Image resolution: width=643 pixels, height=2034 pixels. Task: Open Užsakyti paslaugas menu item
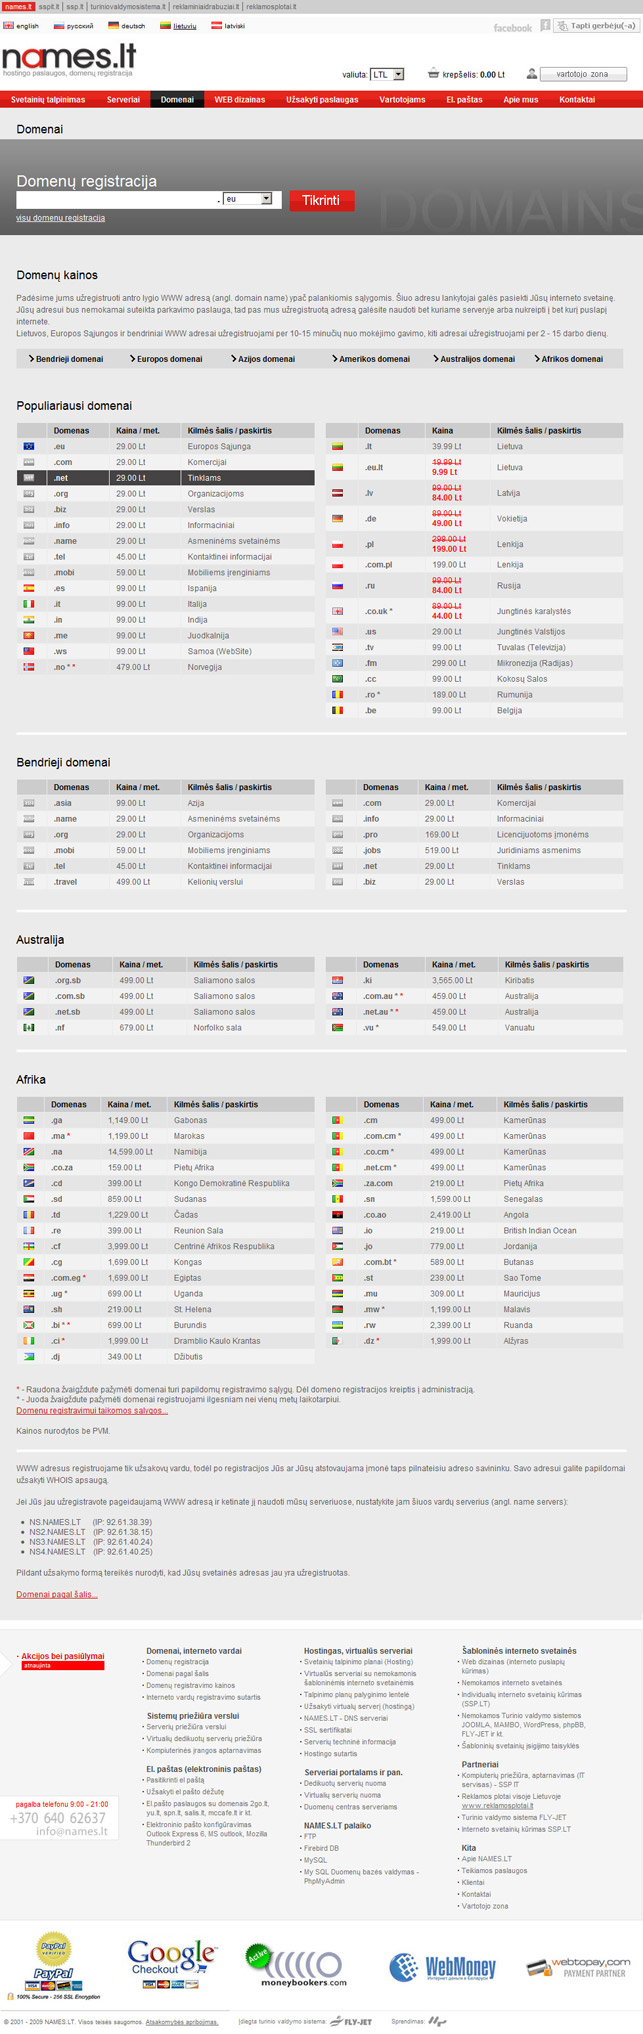(x=322, y=99)
